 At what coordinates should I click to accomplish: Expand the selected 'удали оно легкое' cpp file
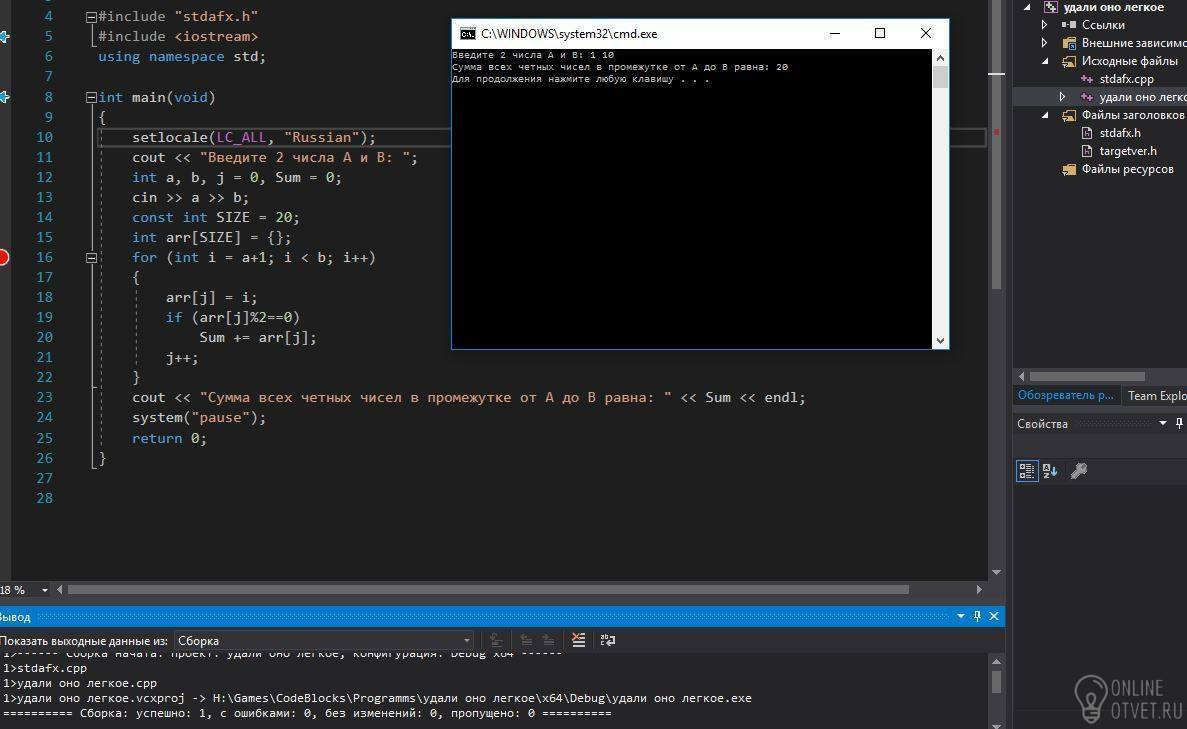pyautogui.click(x=1062, y=97)
